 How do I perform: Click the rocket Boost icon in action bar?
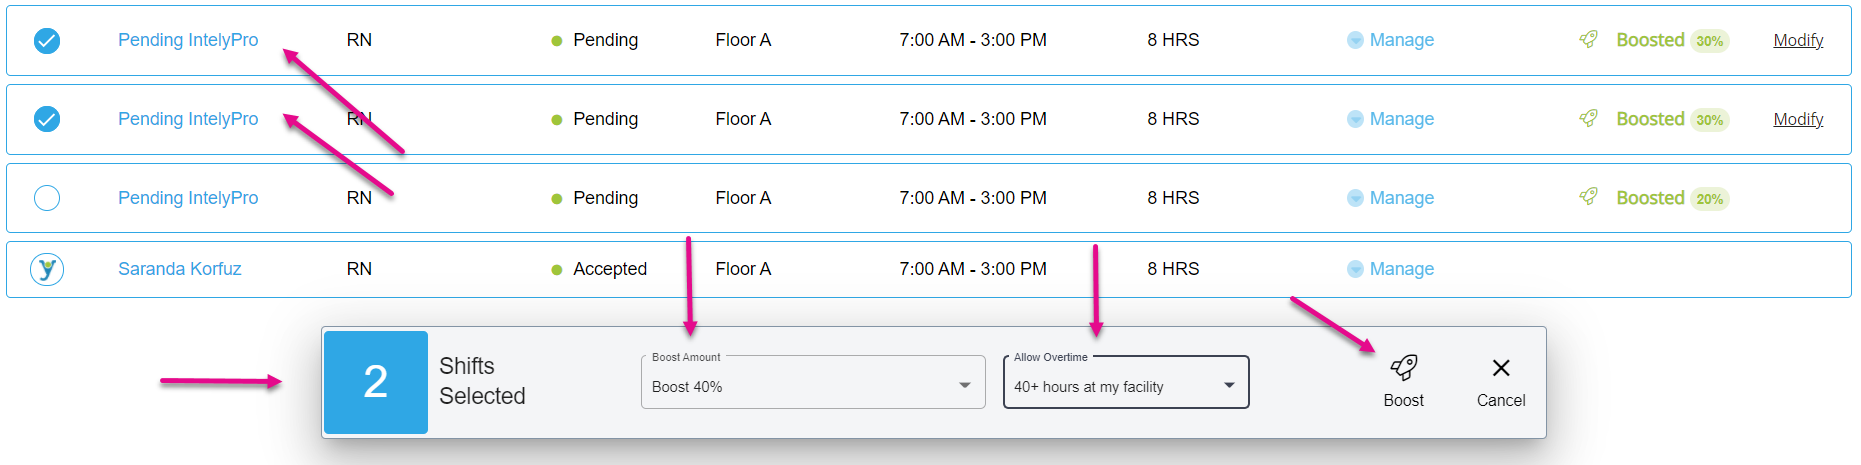coord(1403,368)
